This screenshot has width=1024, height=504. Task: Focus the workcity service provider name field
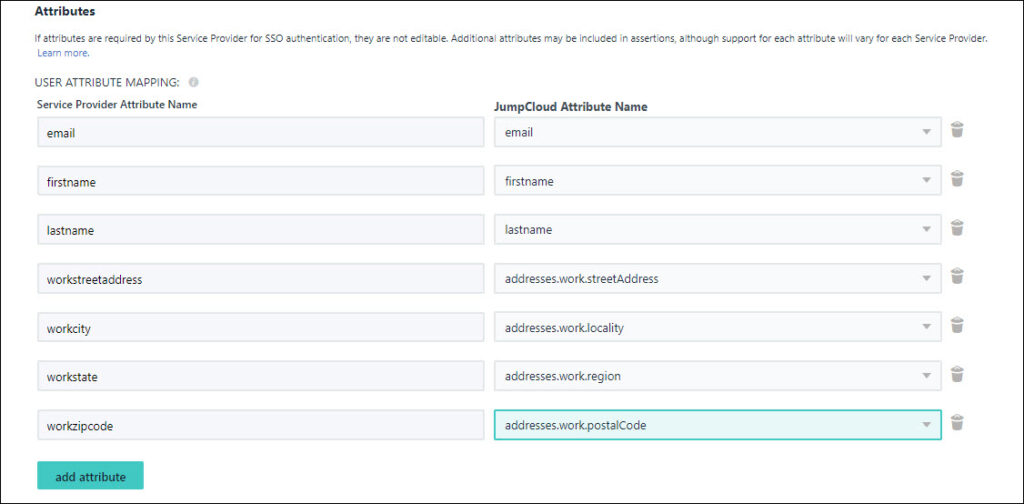pos(260,328)
